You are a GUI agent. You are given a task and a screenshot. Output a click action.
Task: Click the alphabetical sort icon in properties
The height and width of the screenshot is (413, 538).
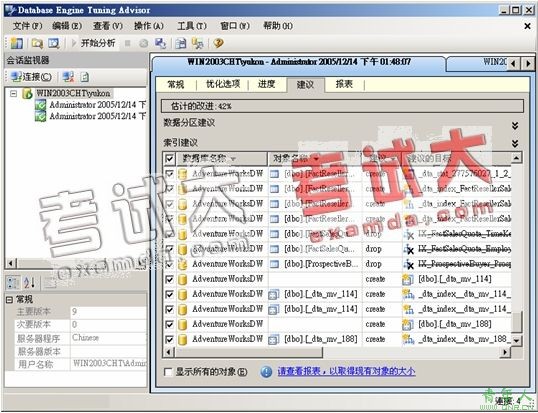click(30, 282)
